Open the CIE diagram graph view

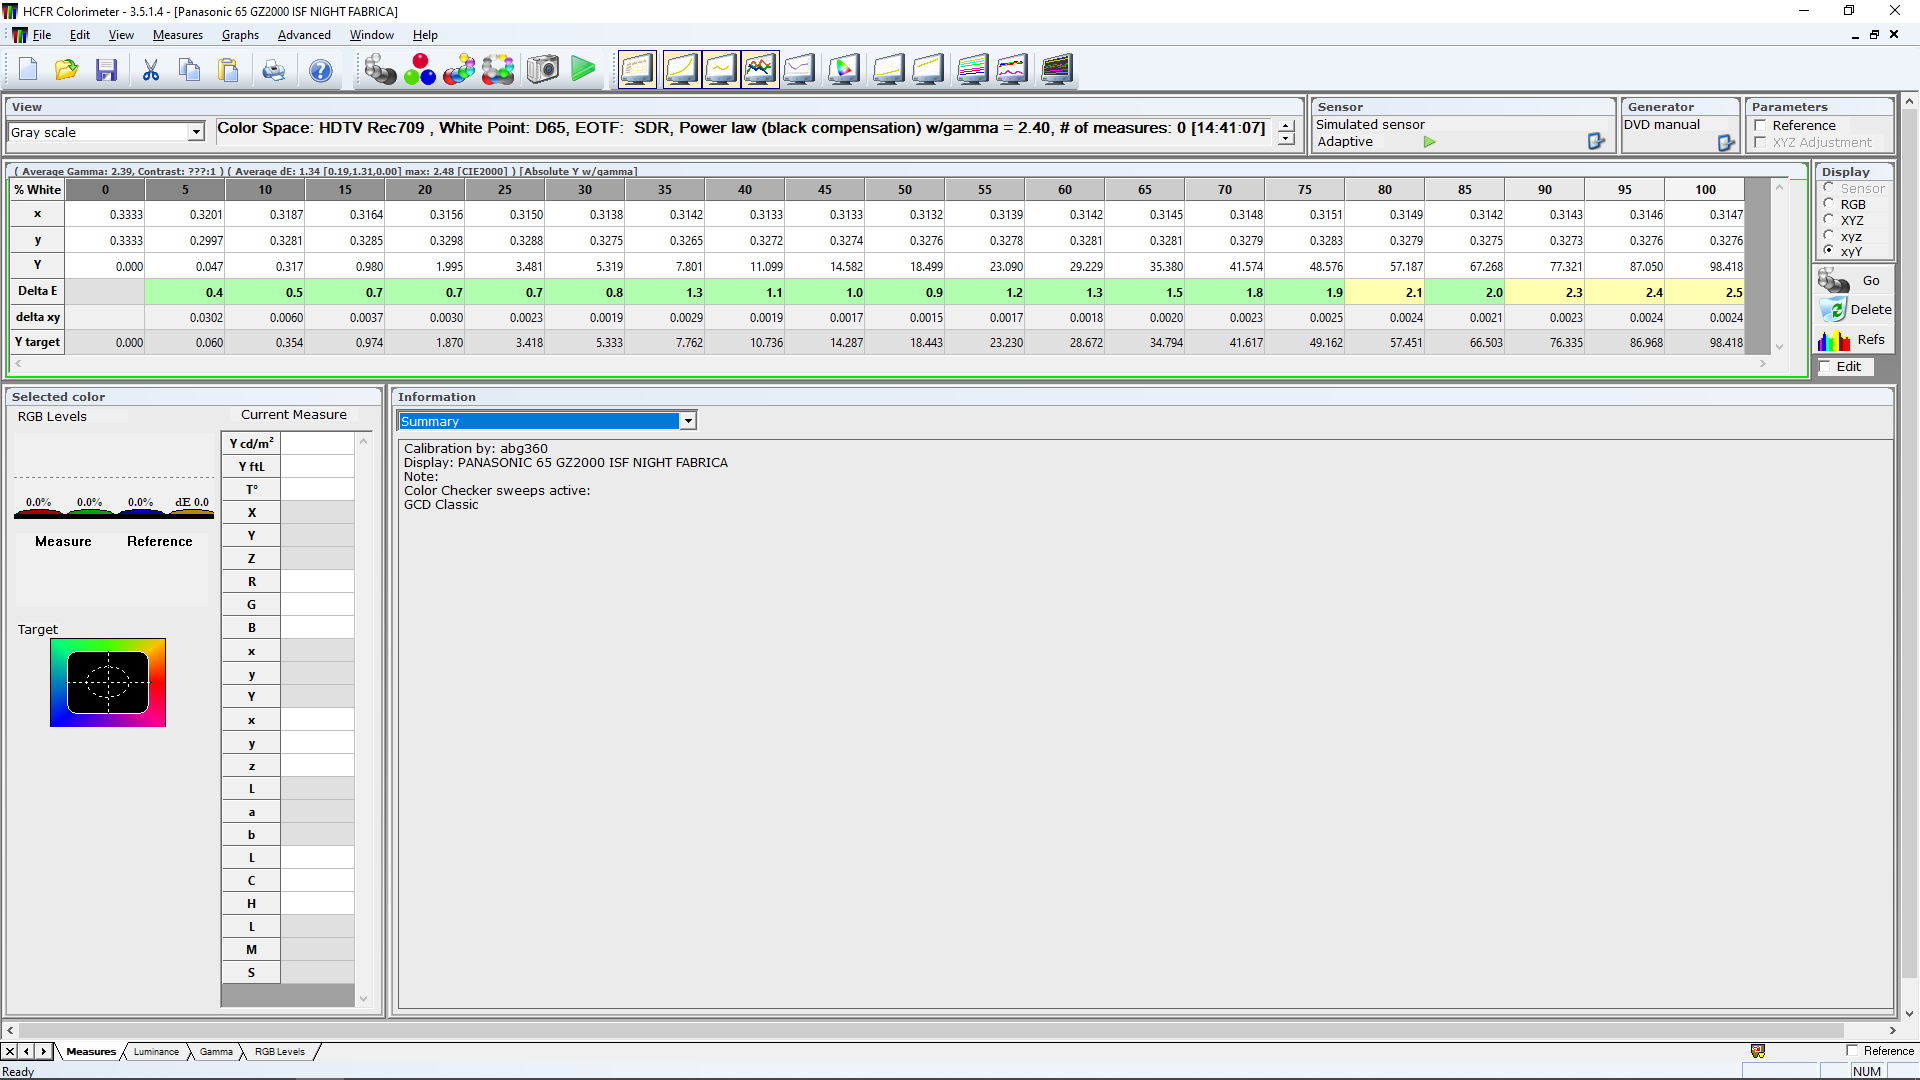tap(843, 70)
